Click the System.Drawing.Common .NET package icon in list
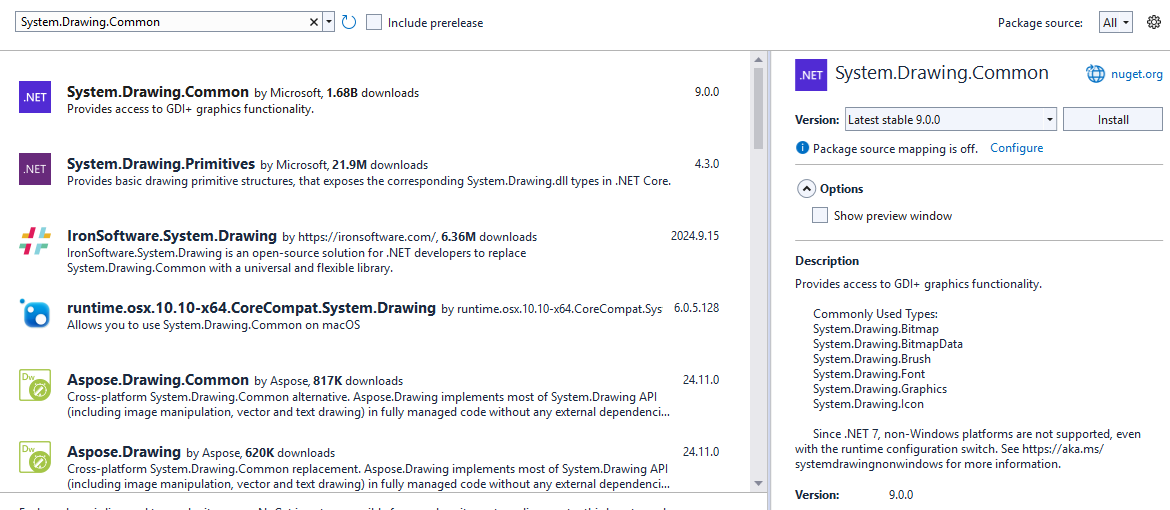 (x=35, y=97)
